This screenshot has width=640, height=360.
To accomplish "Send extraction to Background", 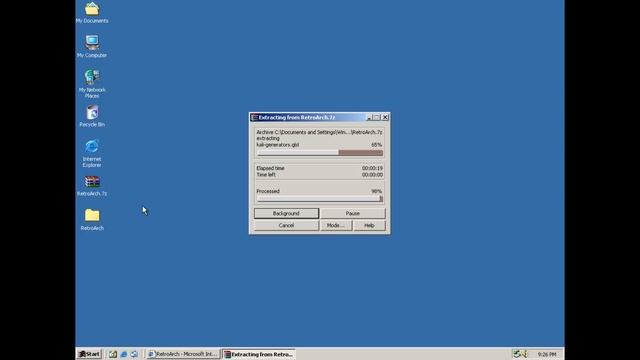I will [x=286, y=213].
